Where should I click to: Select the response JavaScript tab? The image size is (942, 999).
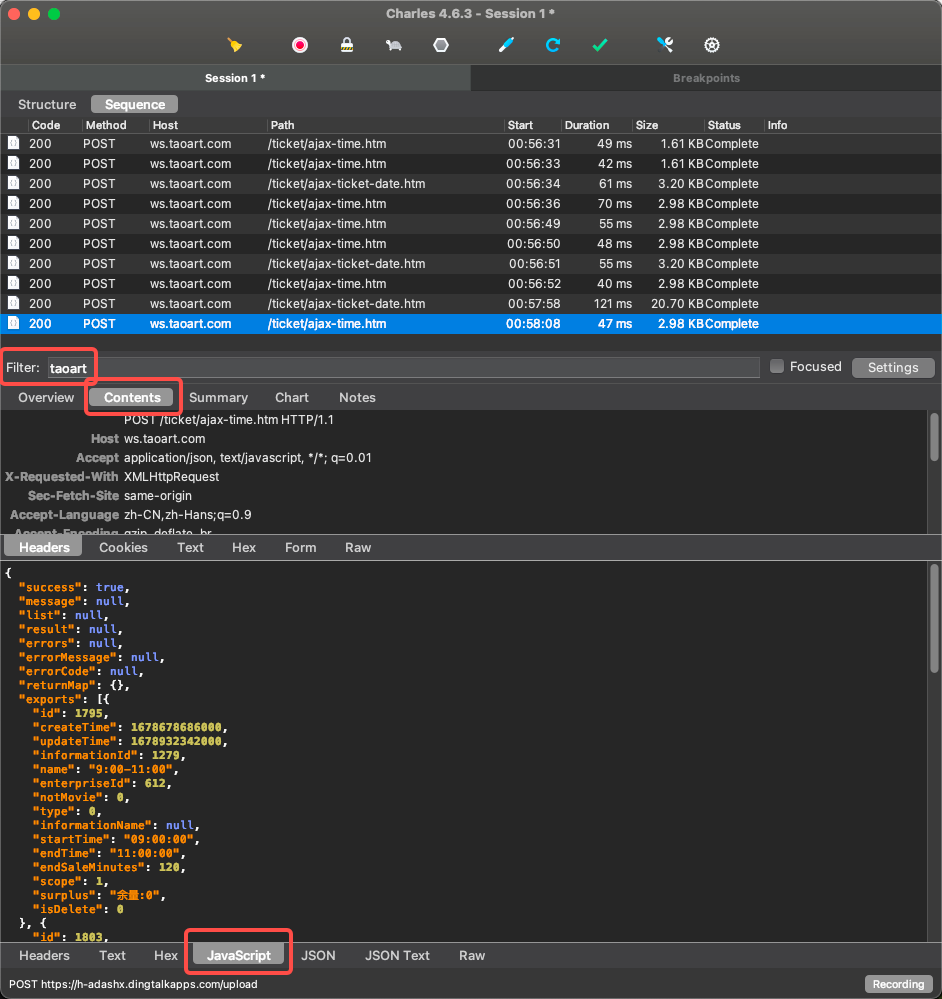pyautogui.click(x=238, y=955)
